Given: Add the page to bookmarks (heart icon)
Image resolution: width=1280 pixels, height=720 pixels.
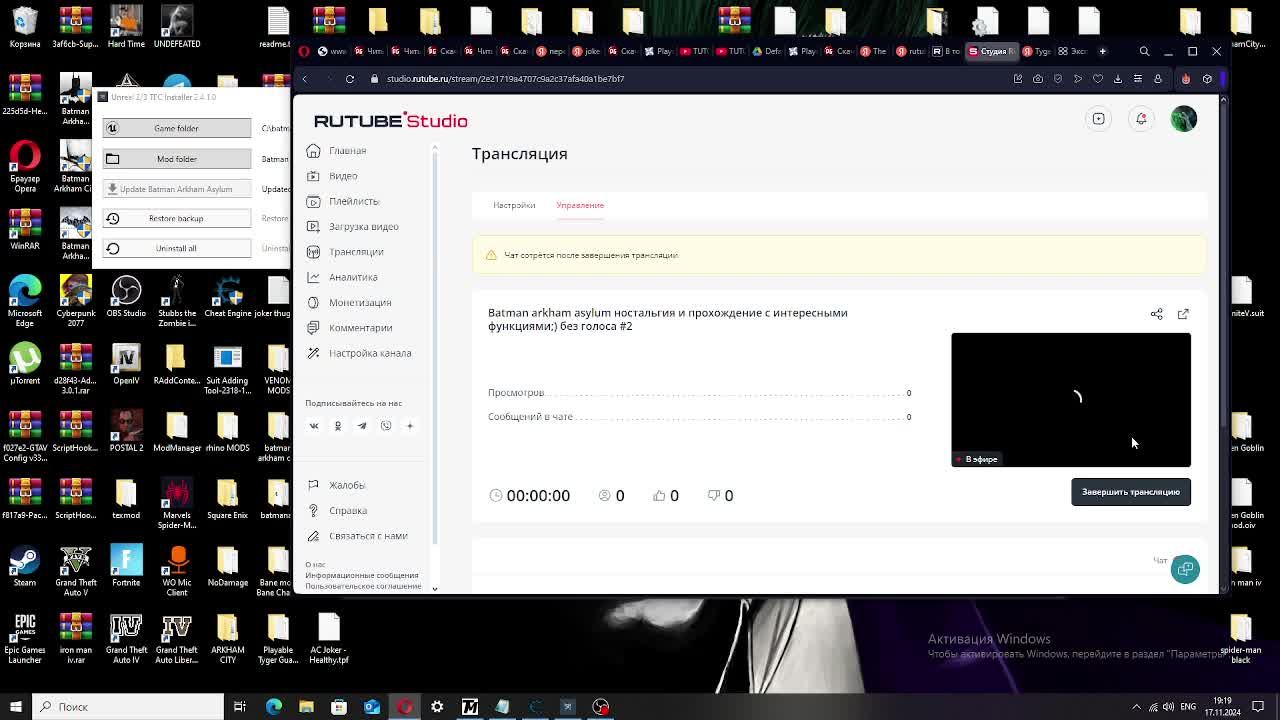Looking at the screenshot, I should pos(1098,79).
